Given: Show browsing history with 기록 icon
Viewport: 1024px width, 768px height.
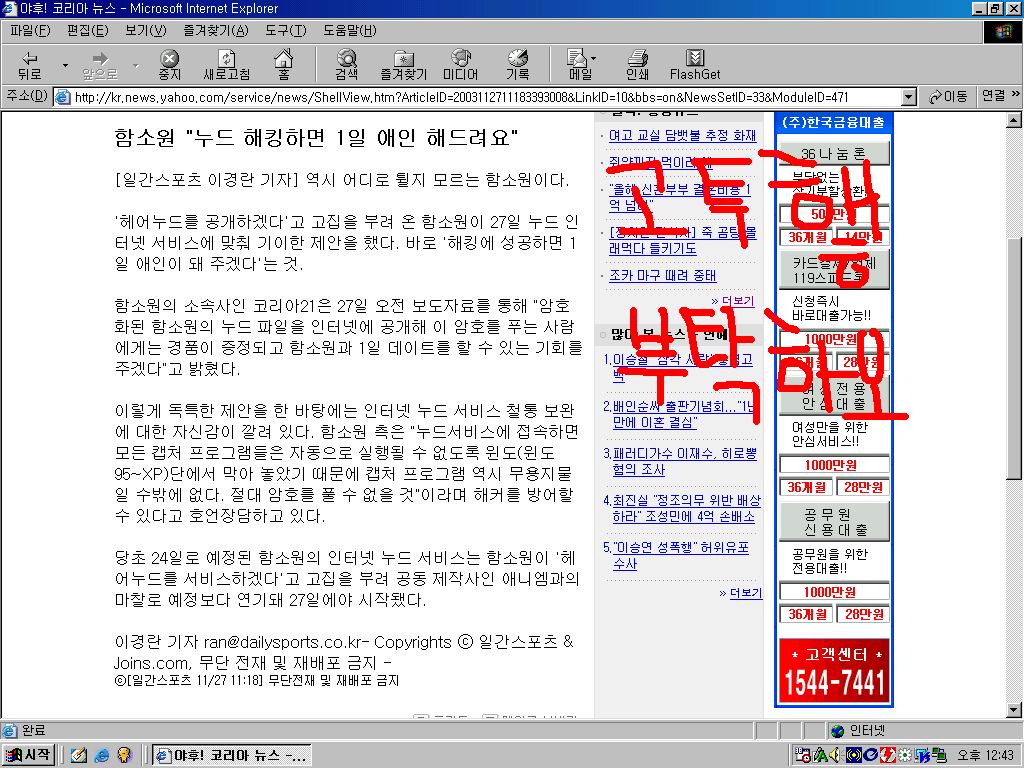Looking at the screenshot, I should click(x=518, y=58).
